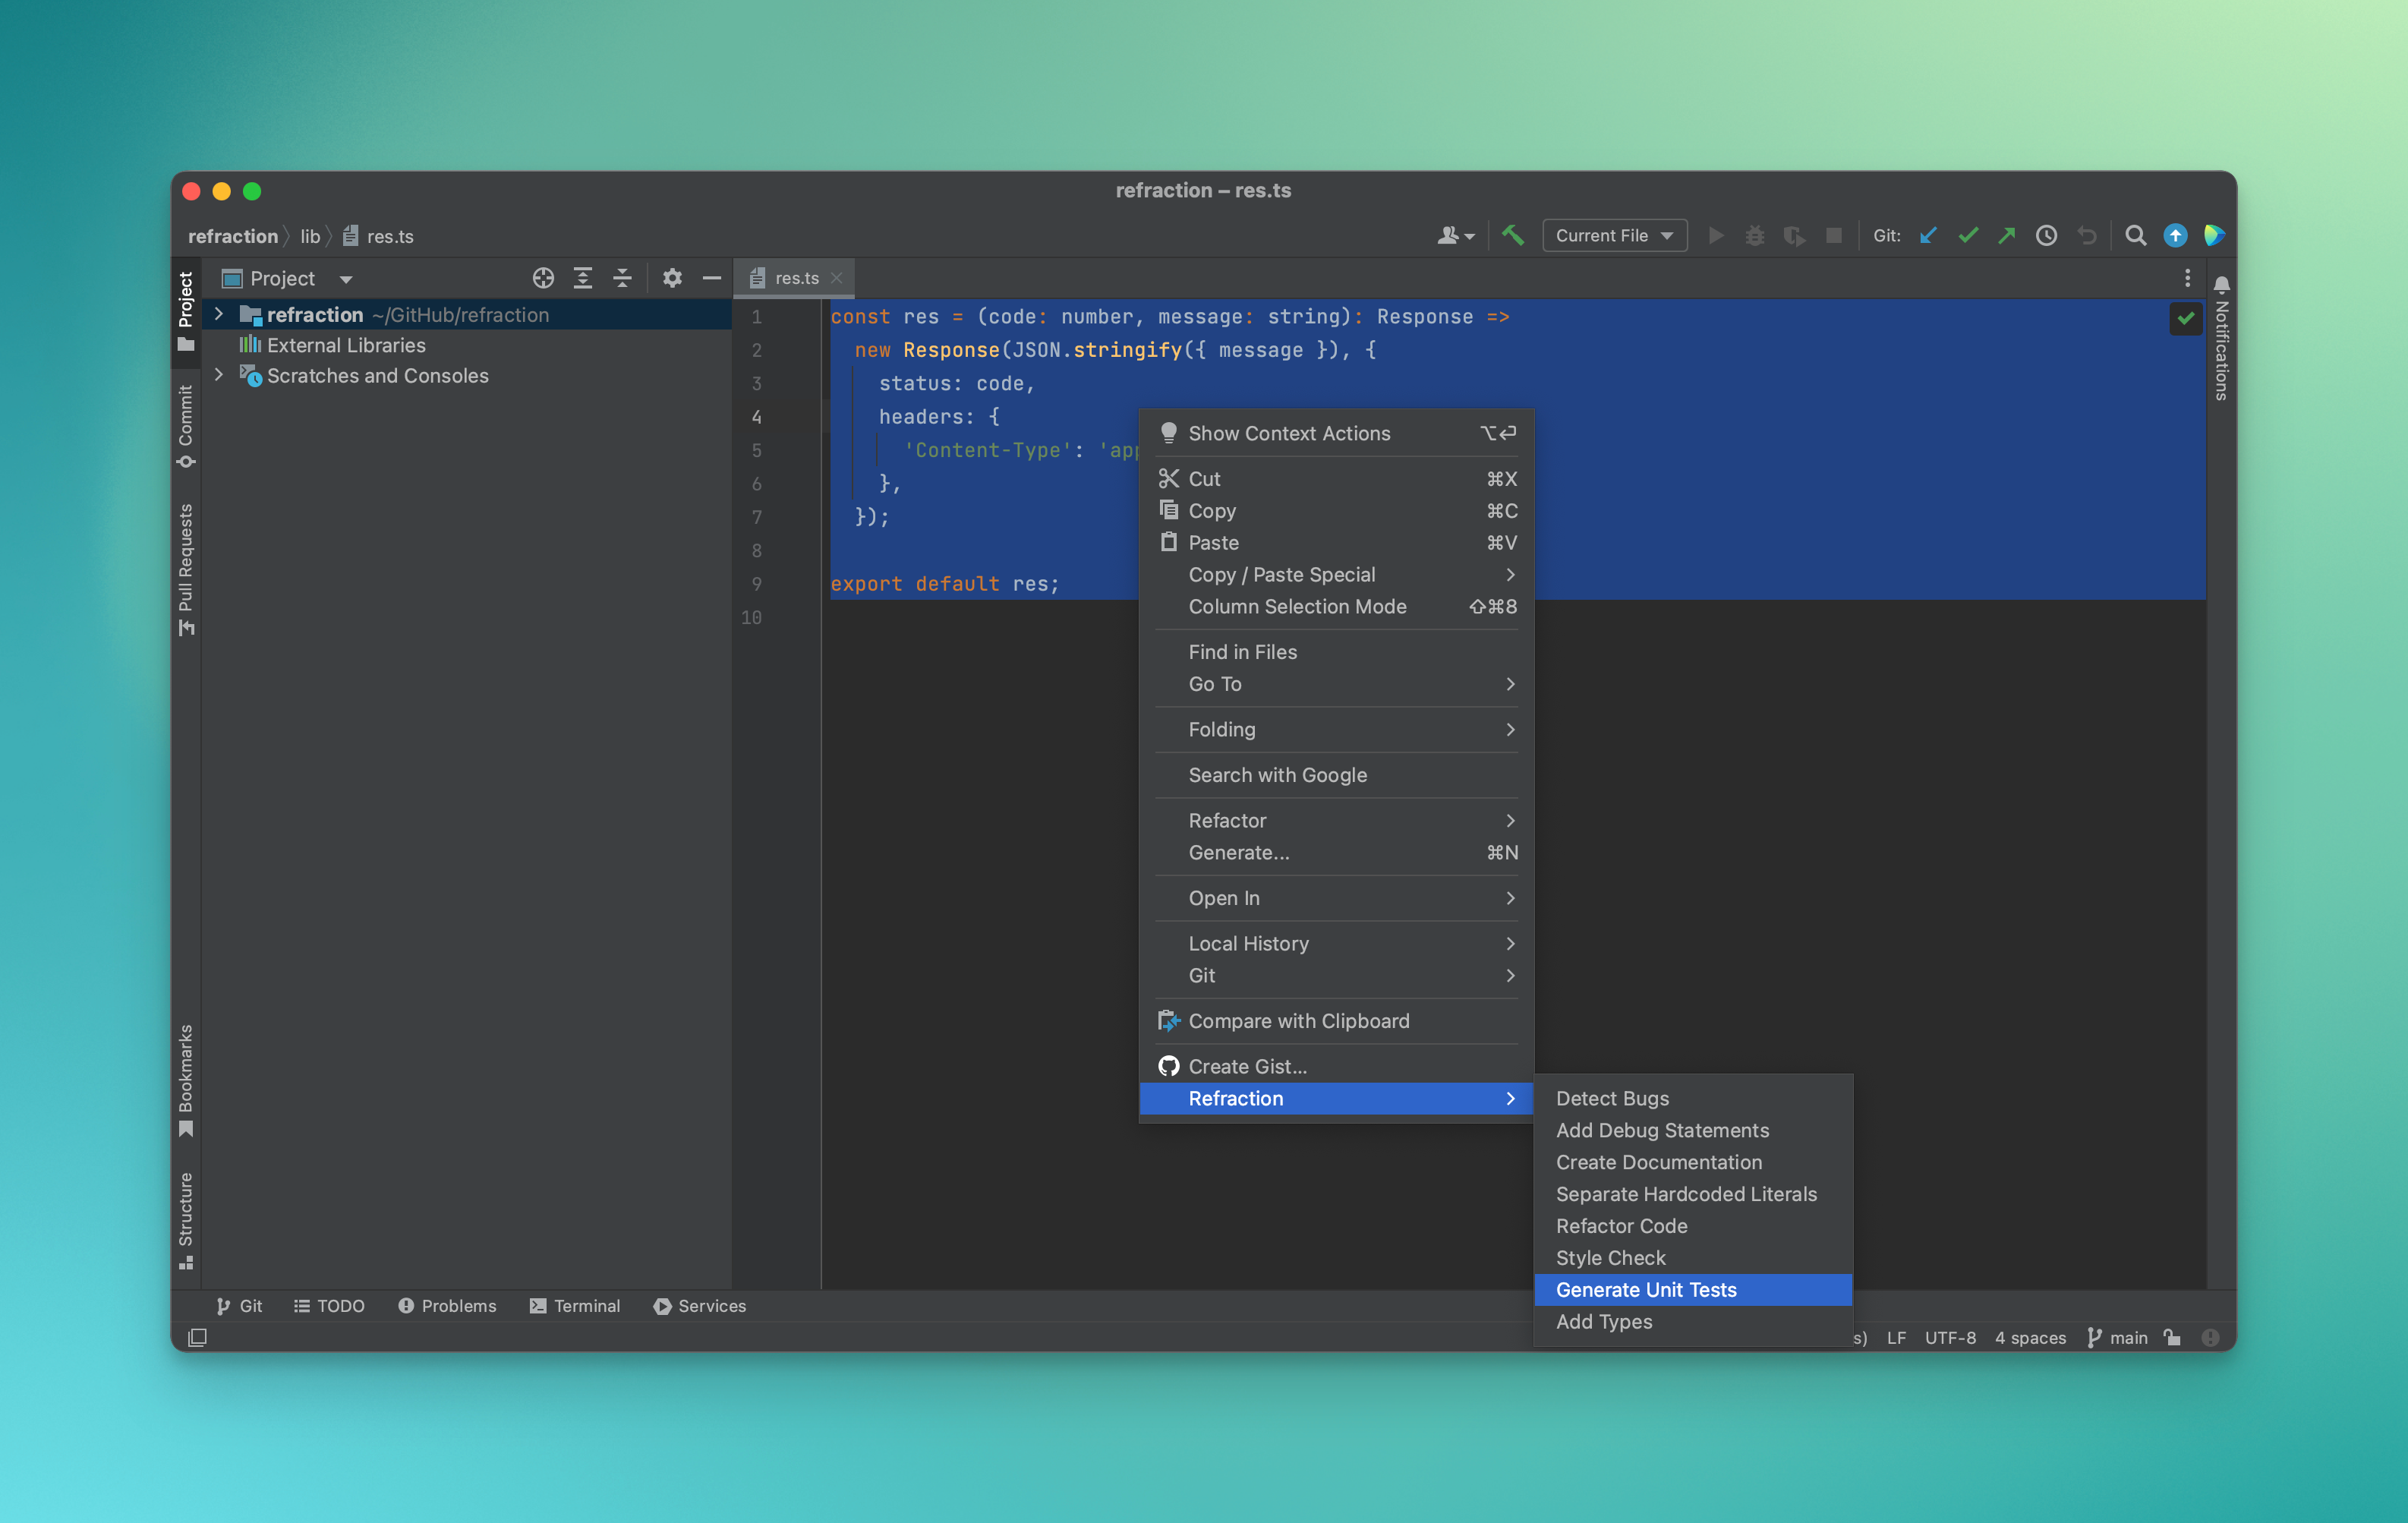Open Git history clock icon
Screen dimensions: 2408x1523
(2047, 236)
